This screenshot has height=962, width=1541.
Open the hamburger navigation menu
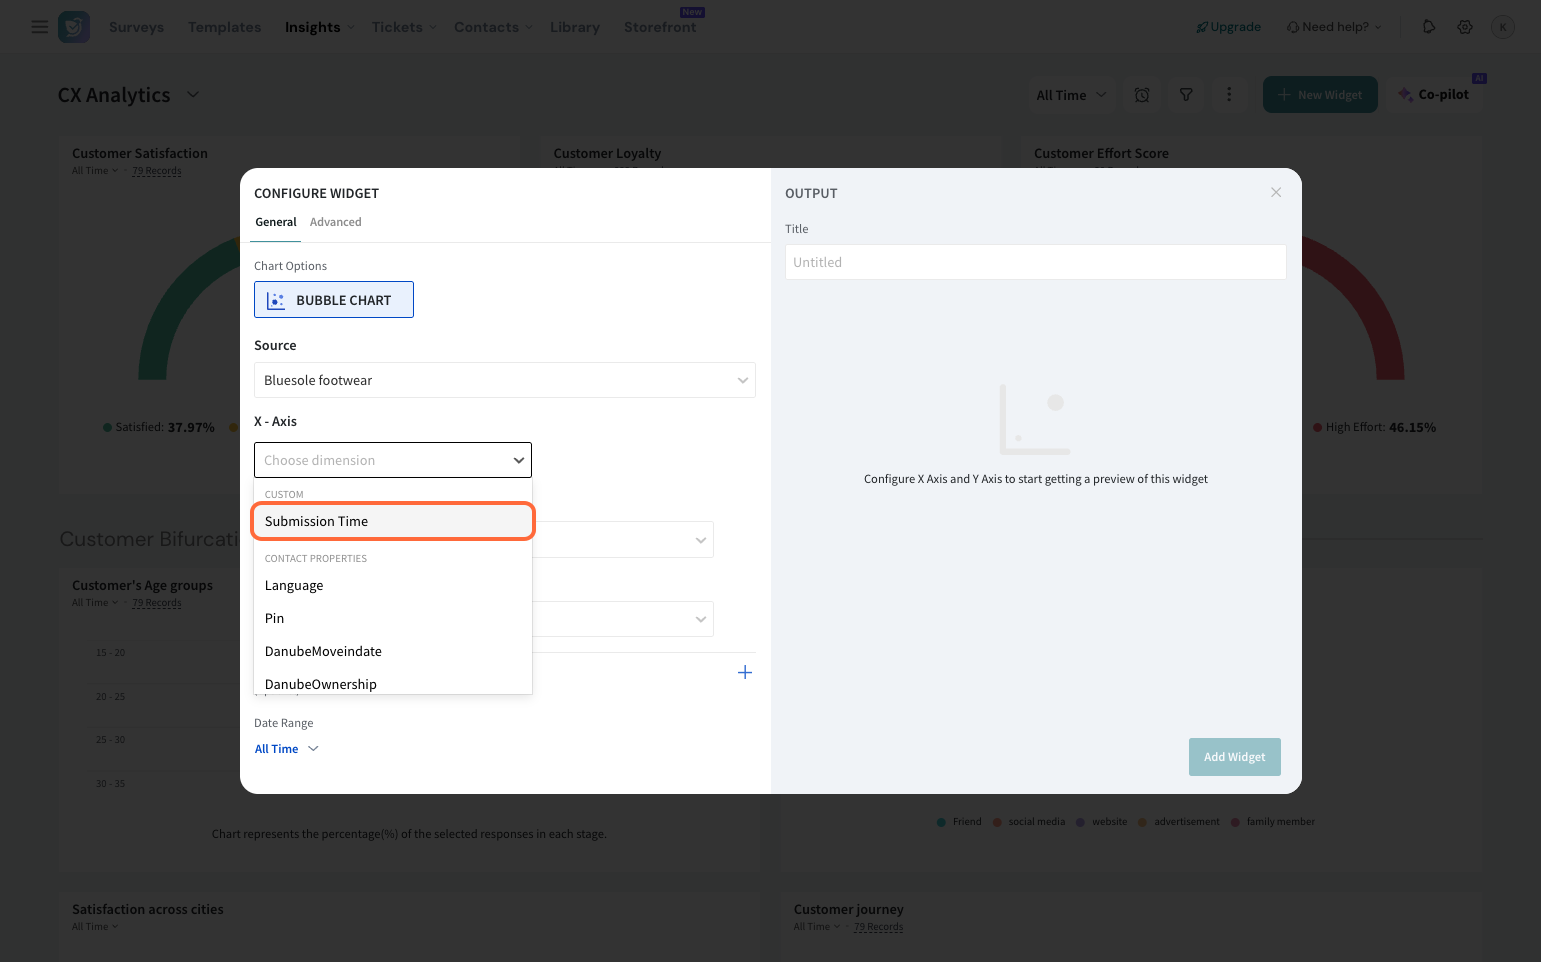click(40, 27)
